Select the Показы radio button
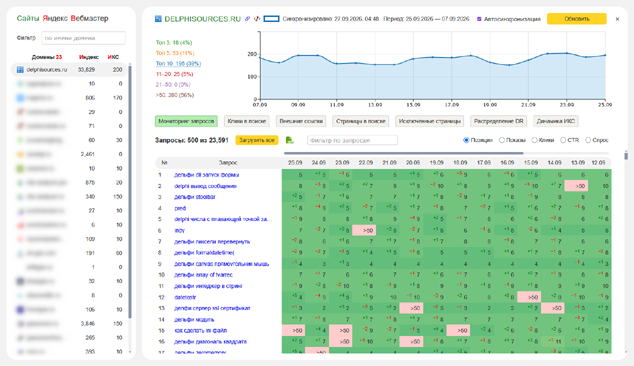 coord(502,140)
